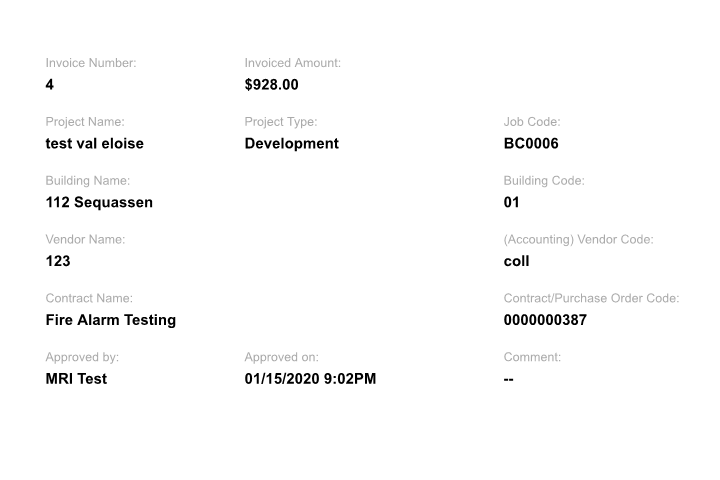720x480 pixels.
Task: Click the invoice number value 4
Action: click(x=50, y=85)
